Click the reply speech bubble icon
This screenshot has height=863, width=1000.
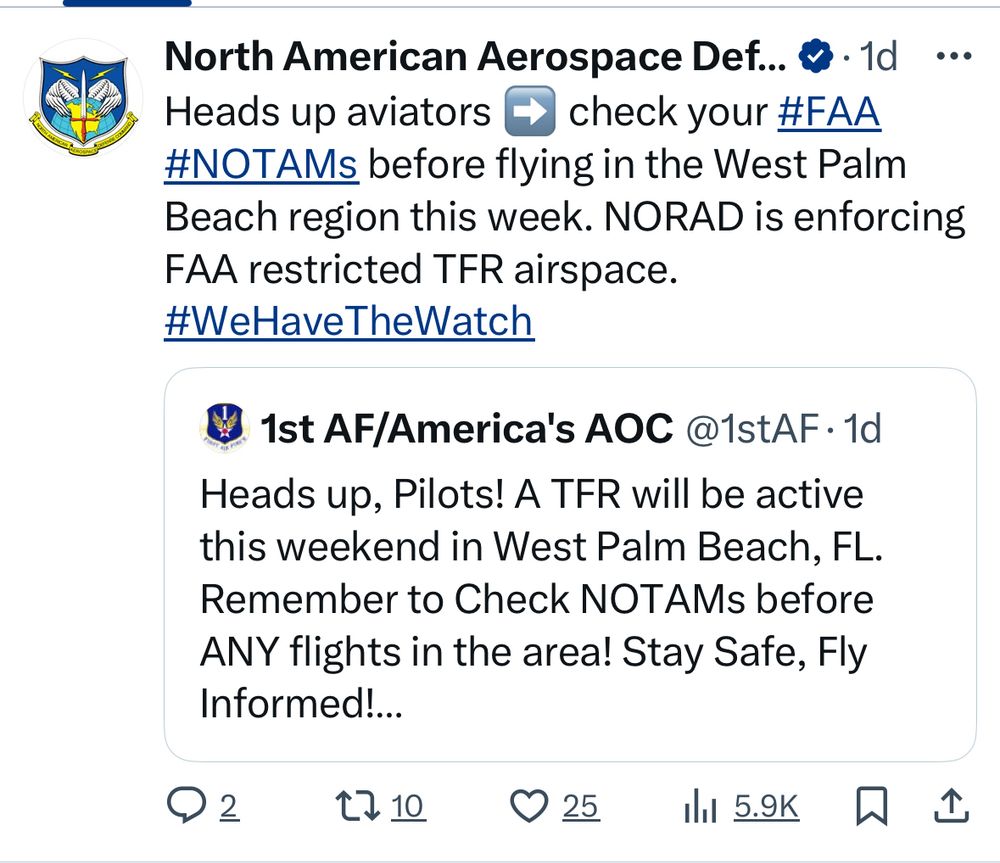point(185,807)
